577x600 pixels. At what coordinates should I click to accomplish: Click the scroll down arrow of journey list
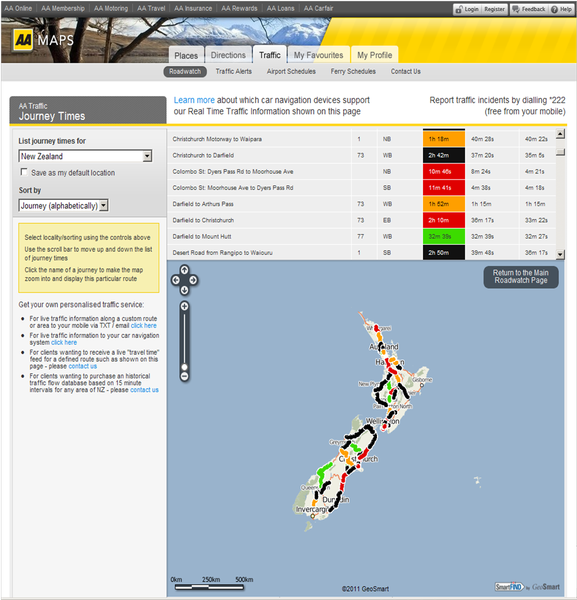pos(560,254)
